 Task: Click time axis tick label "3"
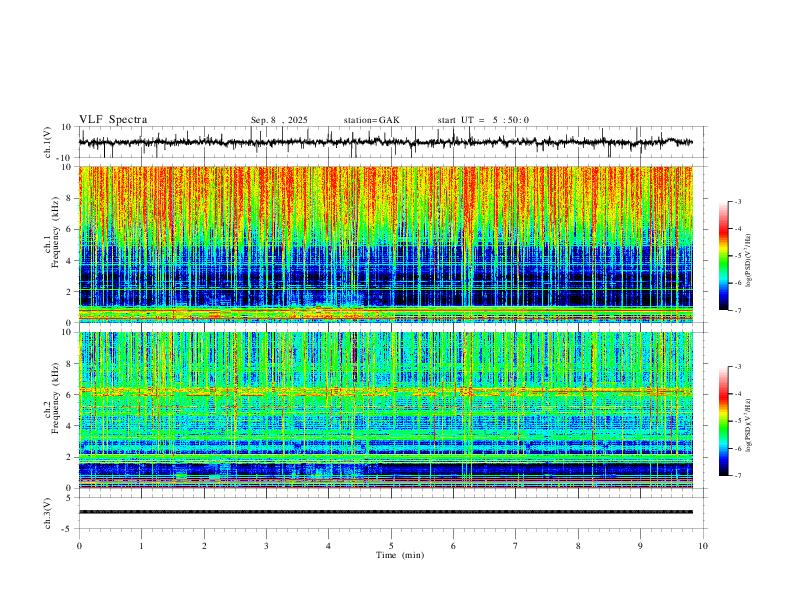pos(266,546)
